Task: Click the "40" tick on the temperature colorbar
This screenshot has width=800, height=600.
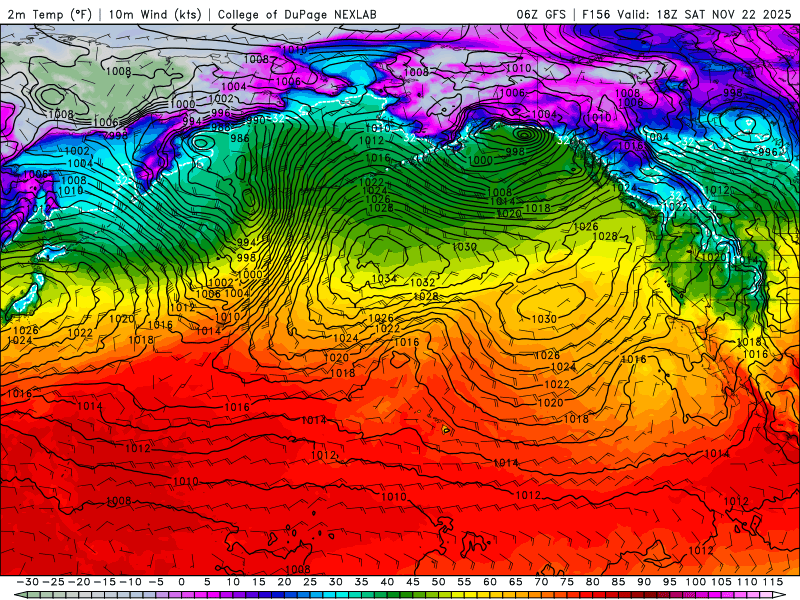Action: 387,582
